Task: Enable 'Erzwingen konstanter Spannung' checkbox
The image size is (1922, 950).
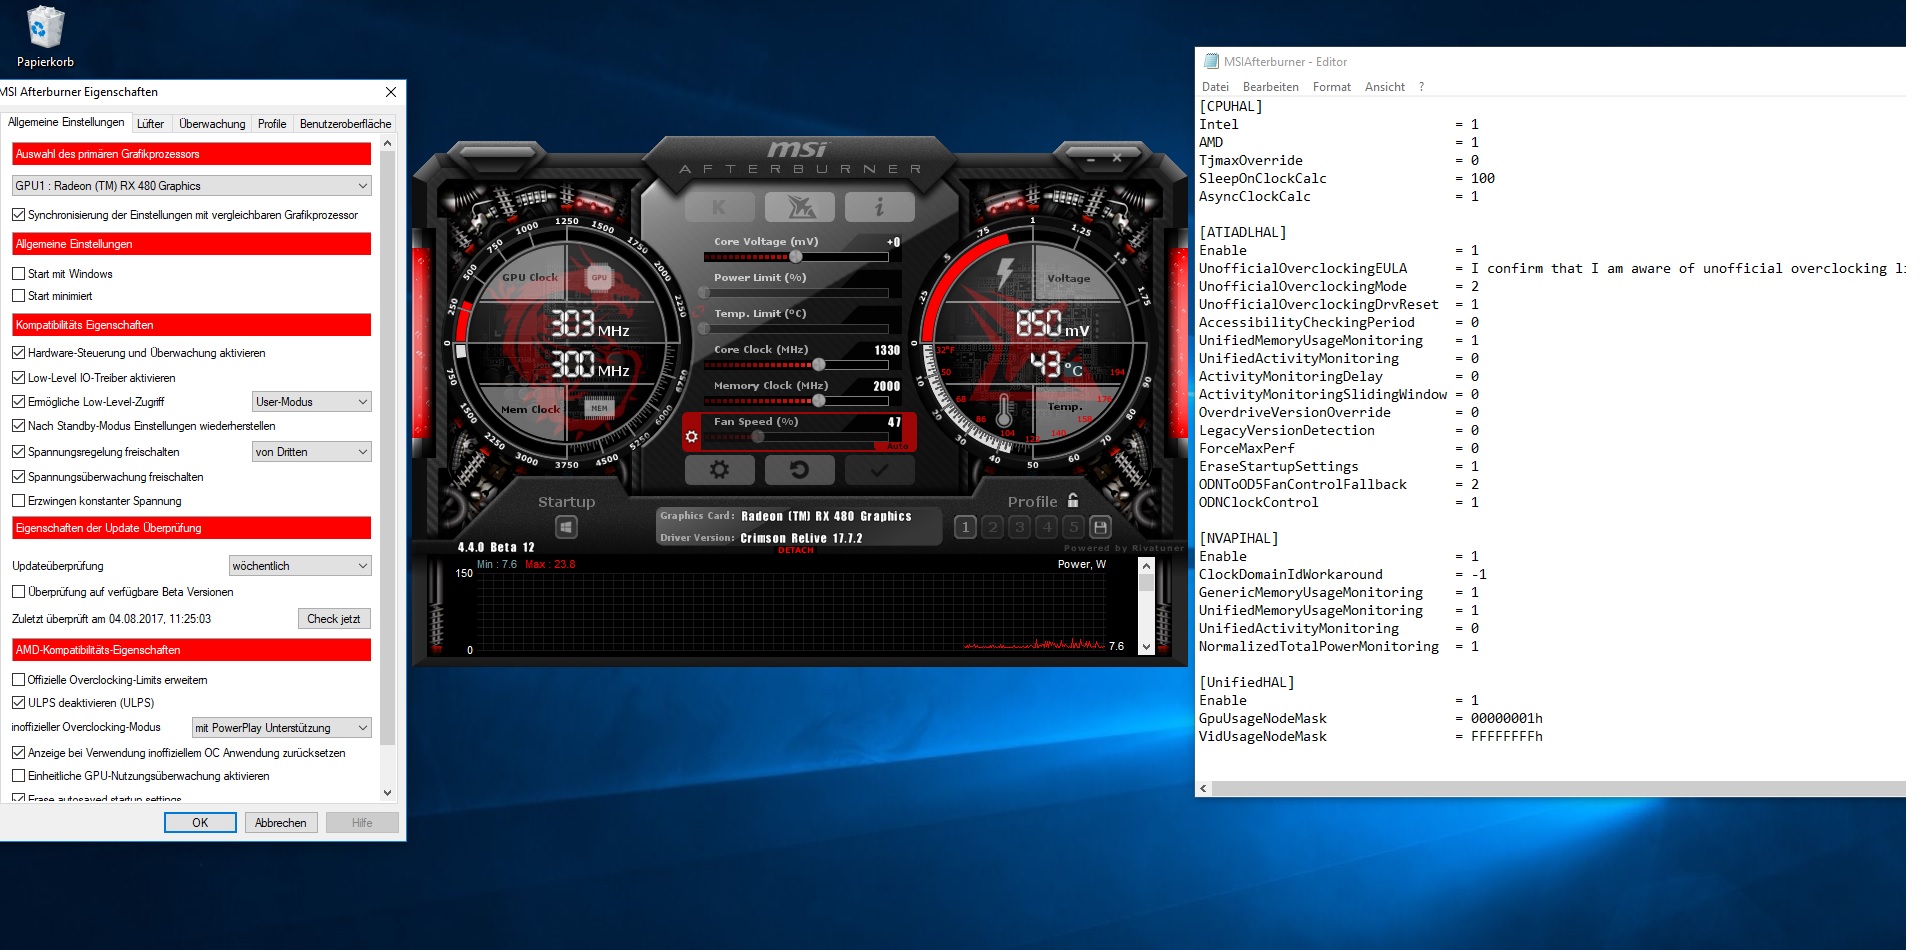Action: point(18,500)
